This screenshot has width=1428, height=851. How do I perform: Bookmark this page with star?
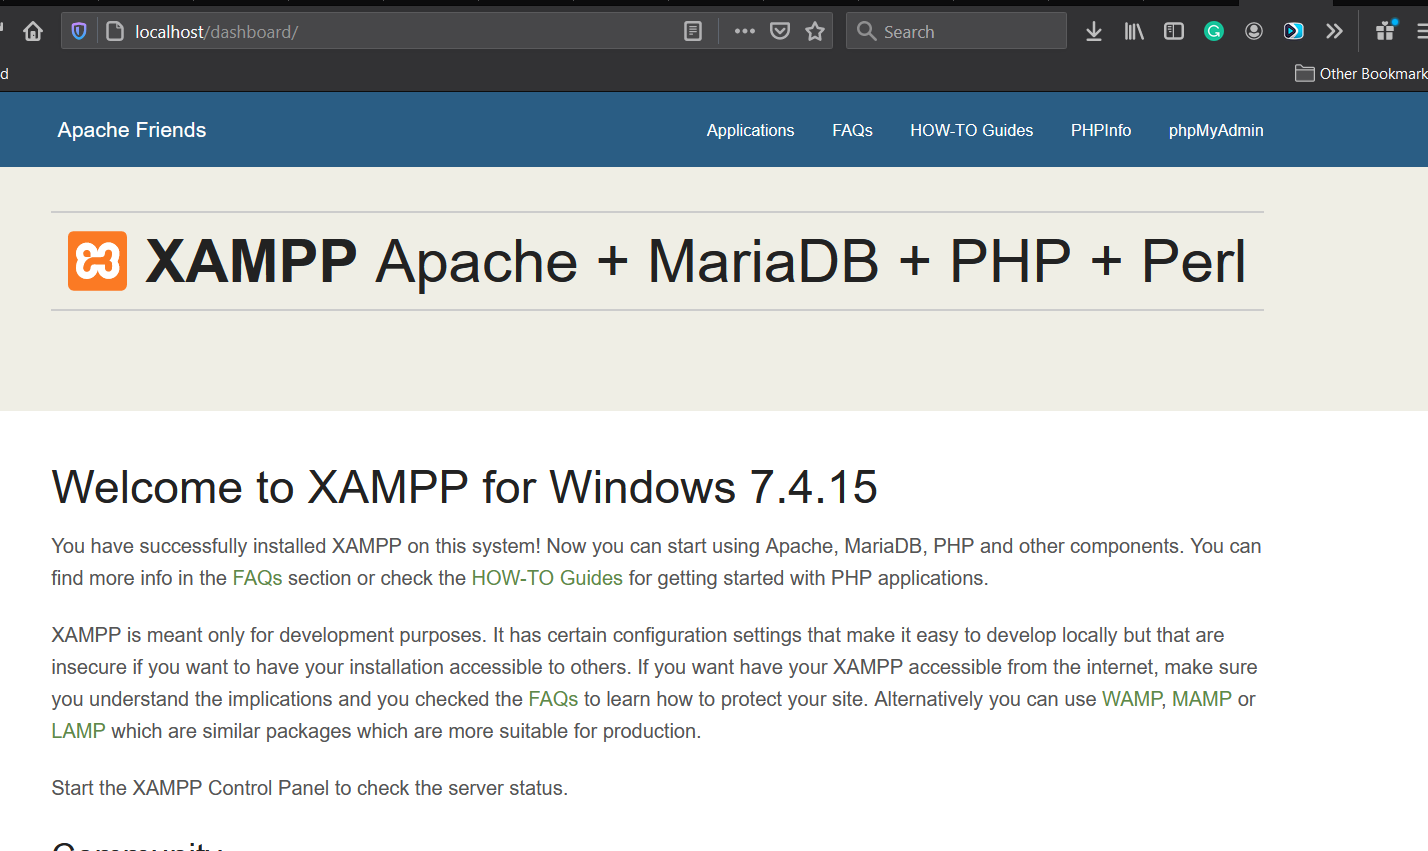pos(815,31)
